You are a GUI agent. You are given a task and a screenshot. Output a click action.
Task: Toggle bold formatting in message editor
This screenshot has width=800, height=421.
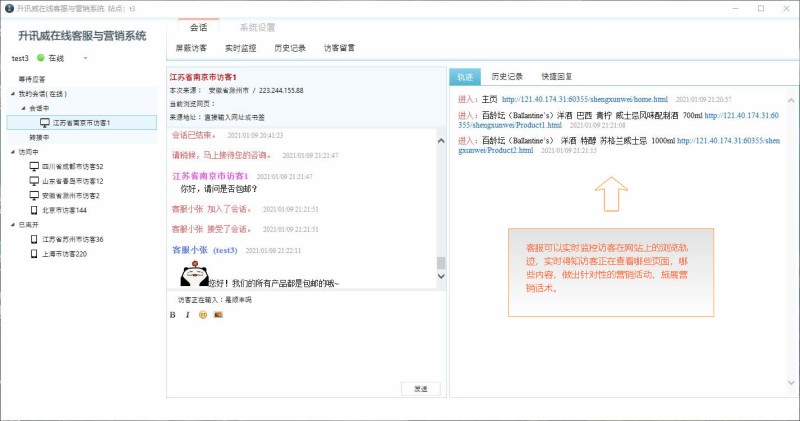172,315
